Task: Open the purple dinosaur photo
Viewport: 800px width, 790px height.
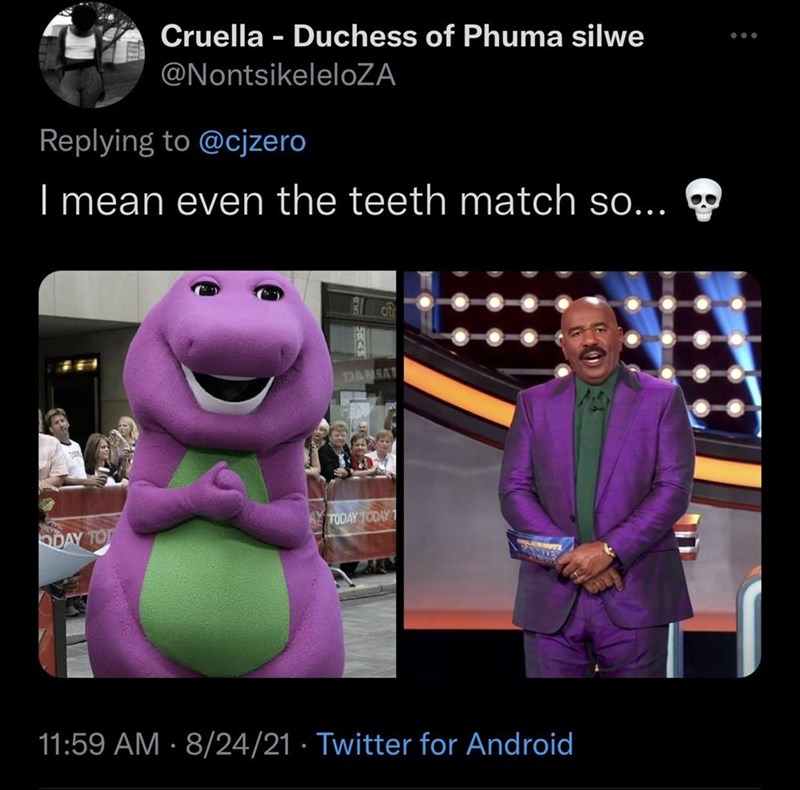Action: [217, 474]
